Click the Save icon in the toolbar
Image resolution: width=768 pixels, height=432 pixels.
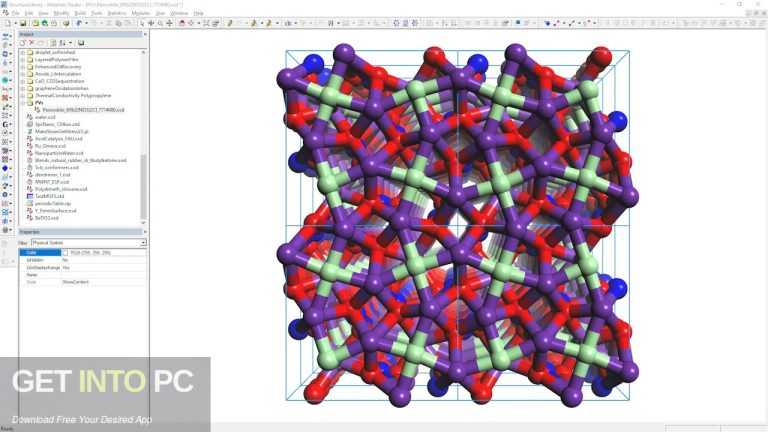[x=23, y=23]
